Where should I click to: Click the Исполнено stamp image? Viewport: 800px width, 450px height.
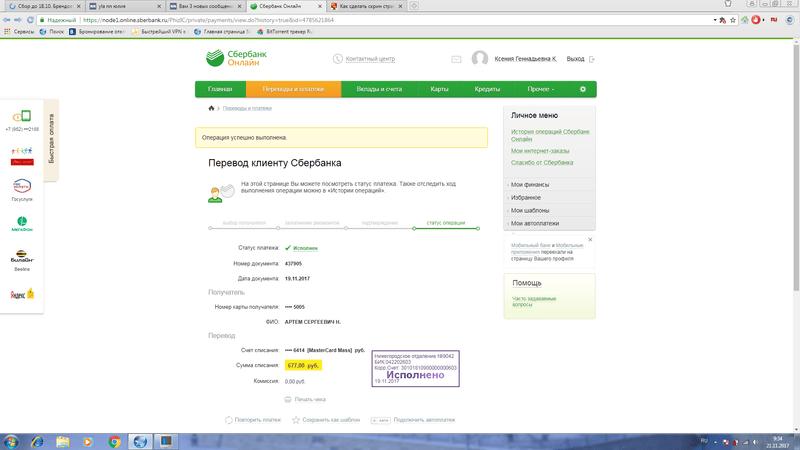point(415,368)
